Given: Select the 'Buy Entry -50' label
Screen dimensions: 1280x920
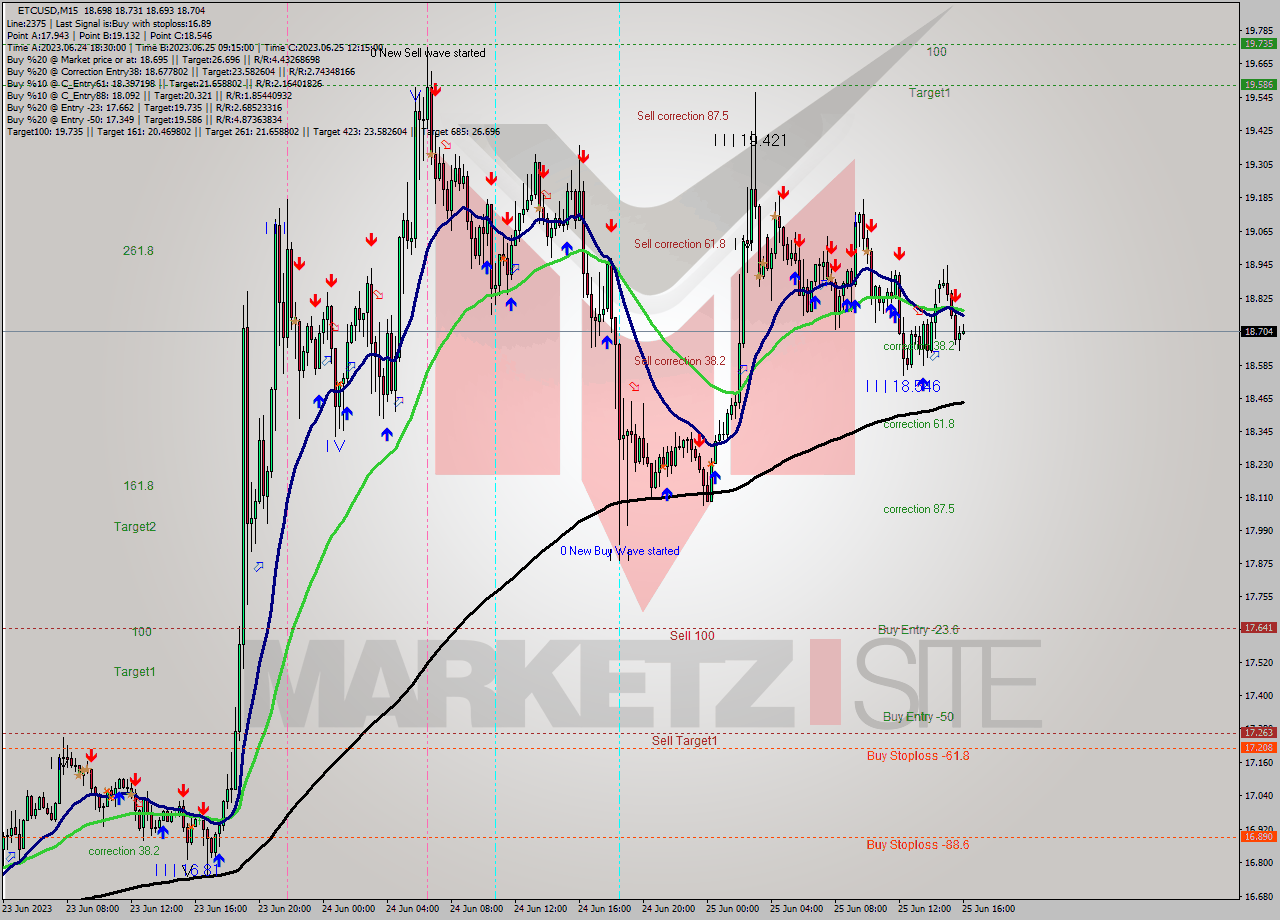Looking at the screenshot, I should tap(918, 717).
